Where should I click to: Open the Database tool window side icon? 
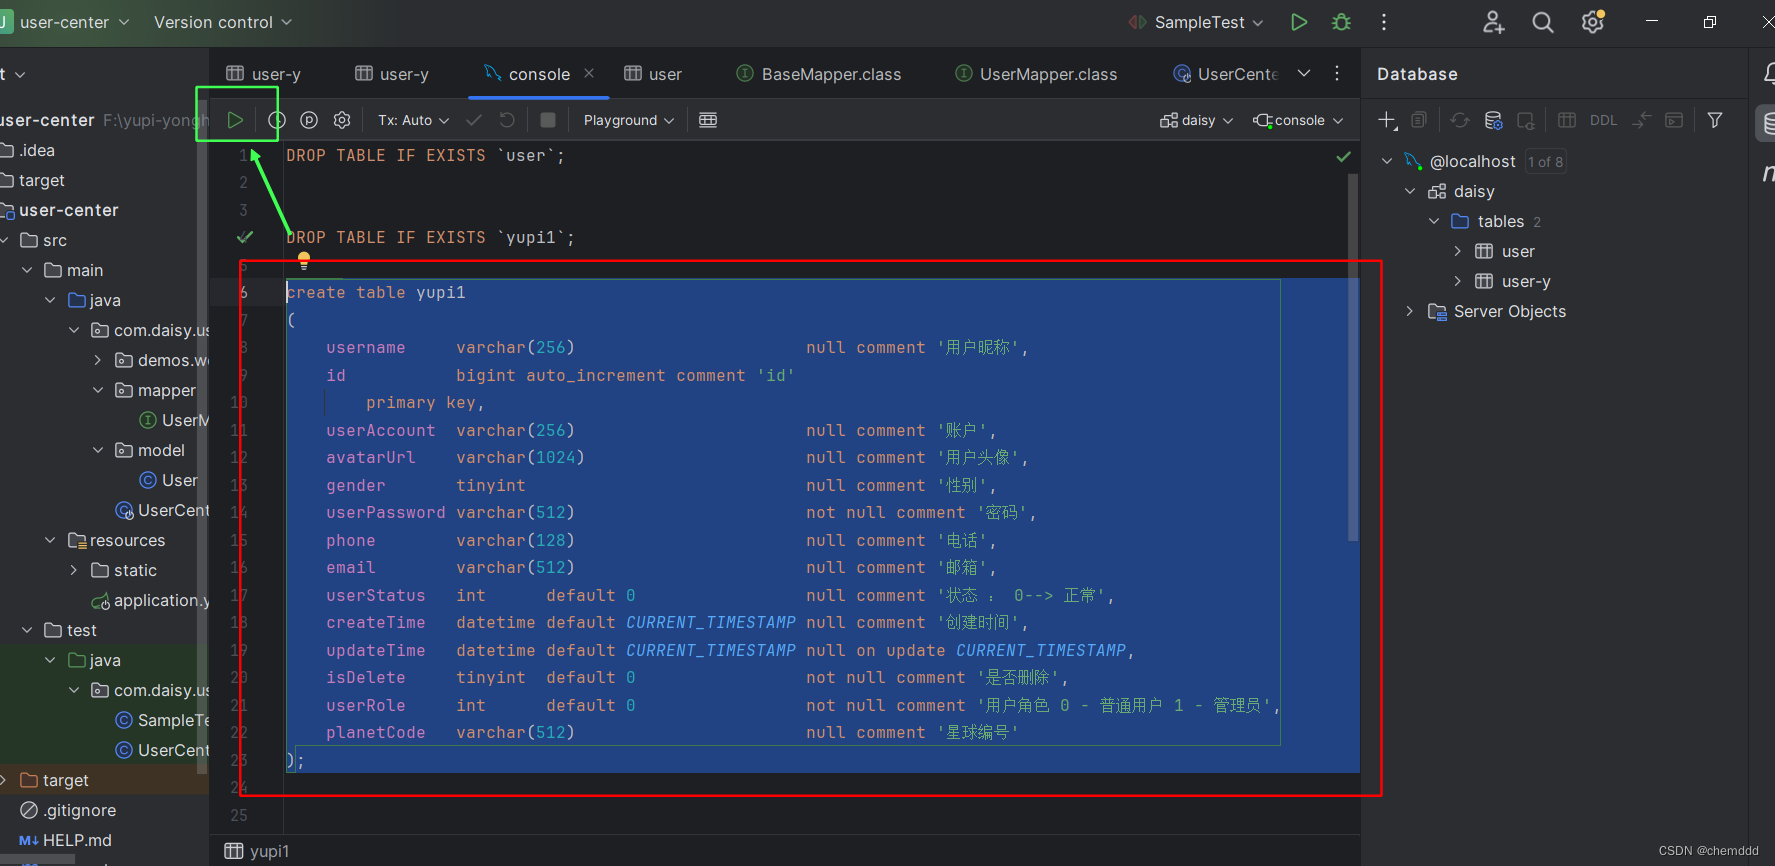(1768, 123)
